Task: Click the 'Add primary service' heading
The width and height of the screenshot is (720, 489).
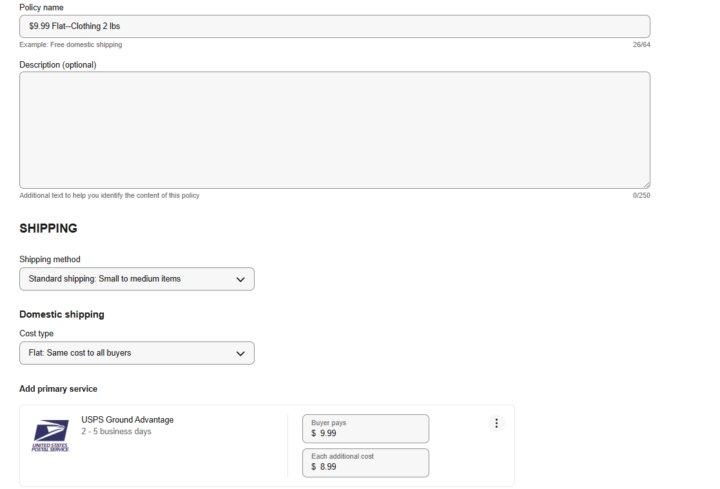Action: [58, 389]
